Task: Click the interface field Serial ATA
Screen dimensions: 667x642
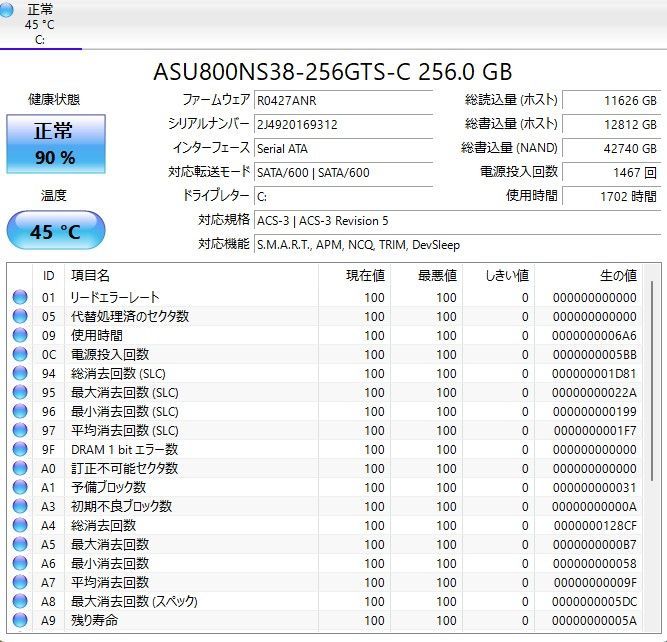Action: click(x=343, y=148)
